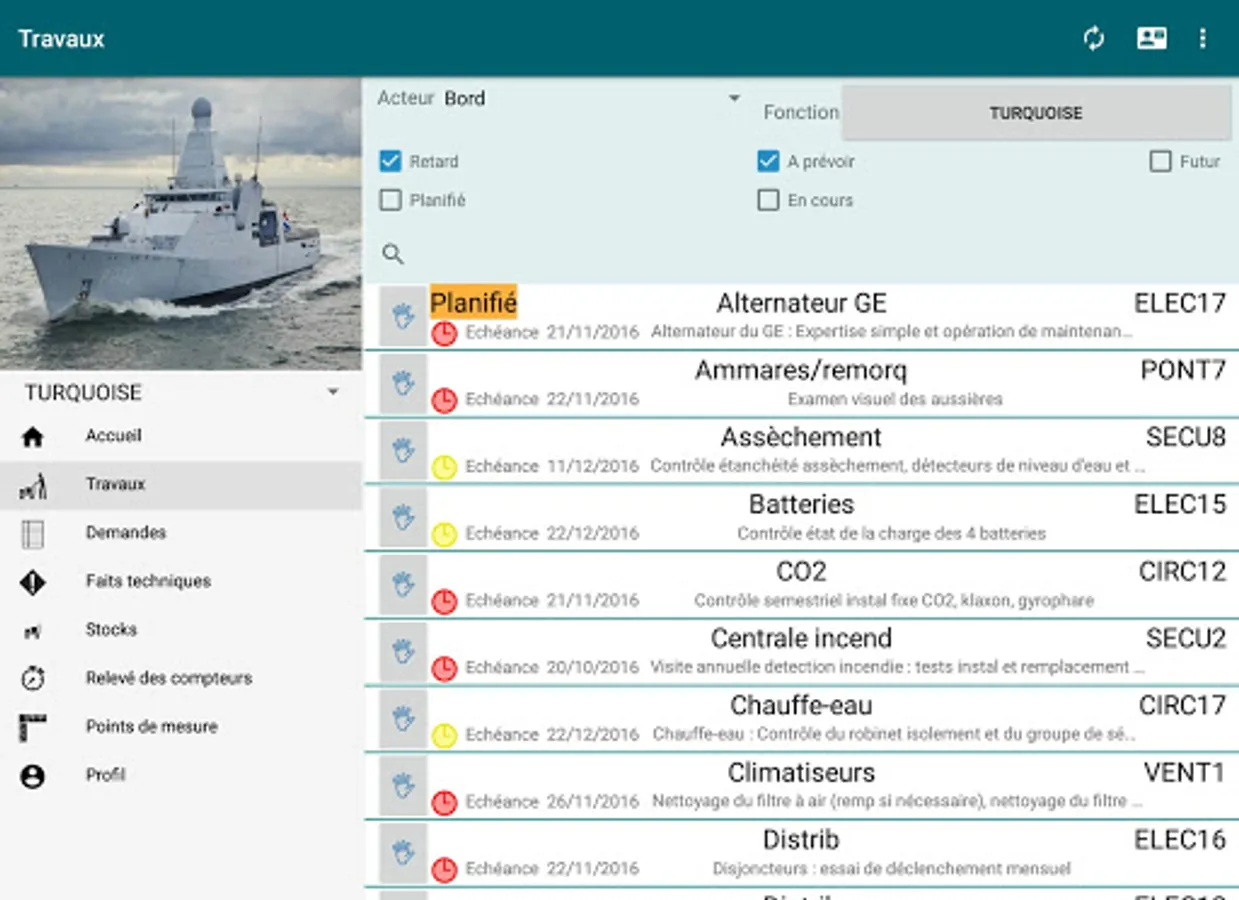
Task: Click red clock on Ammares/remorq row
Action: point(444,400)
